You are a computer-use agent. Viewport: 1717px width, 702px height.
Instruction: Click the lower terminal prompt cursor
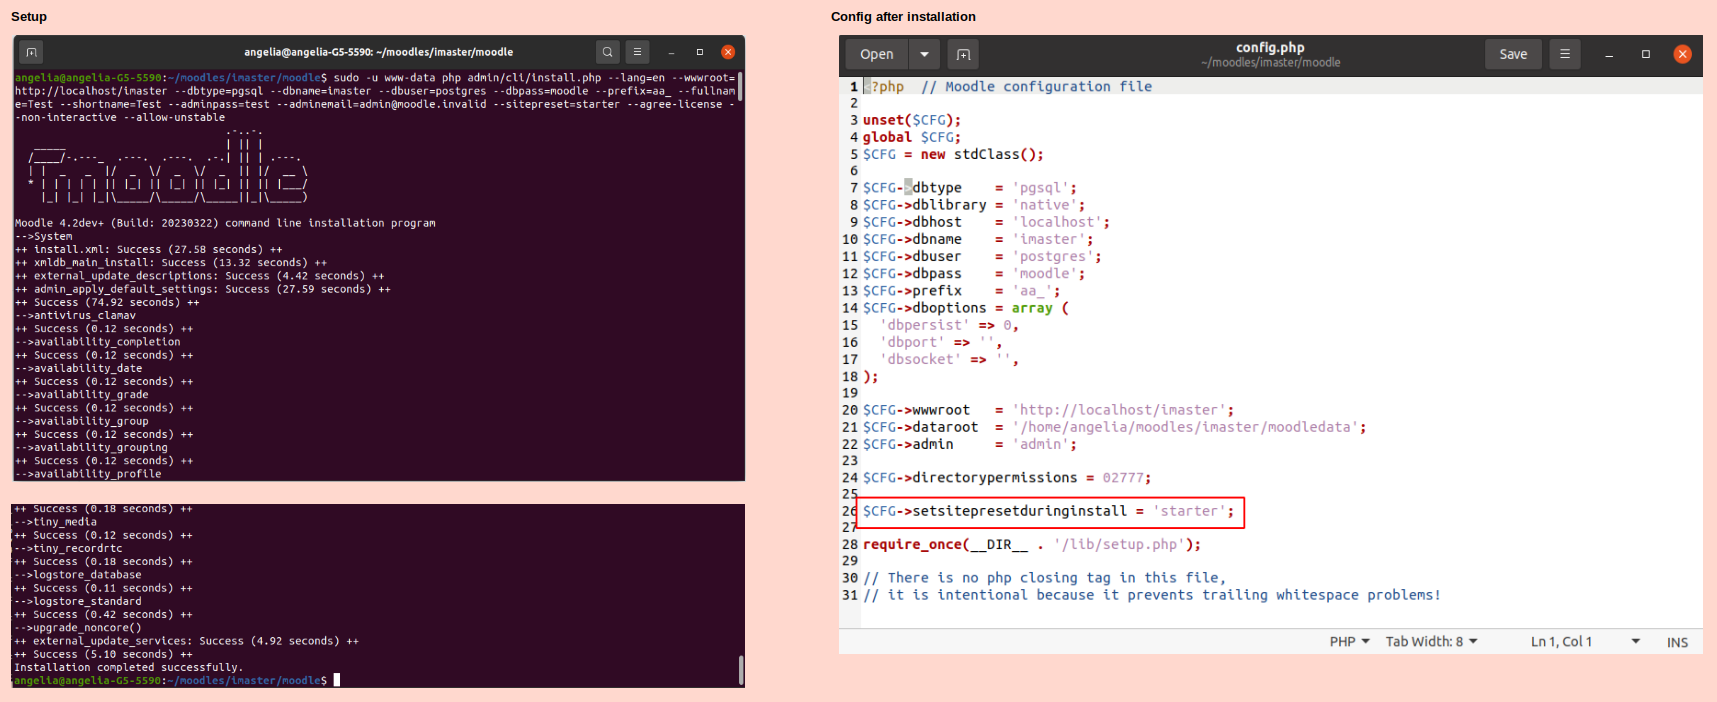337,680
